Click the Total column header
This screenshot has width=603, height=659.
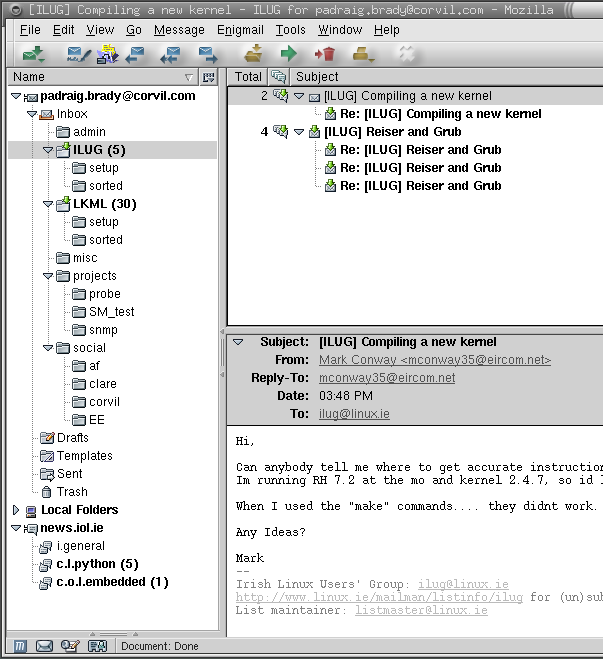248,77
